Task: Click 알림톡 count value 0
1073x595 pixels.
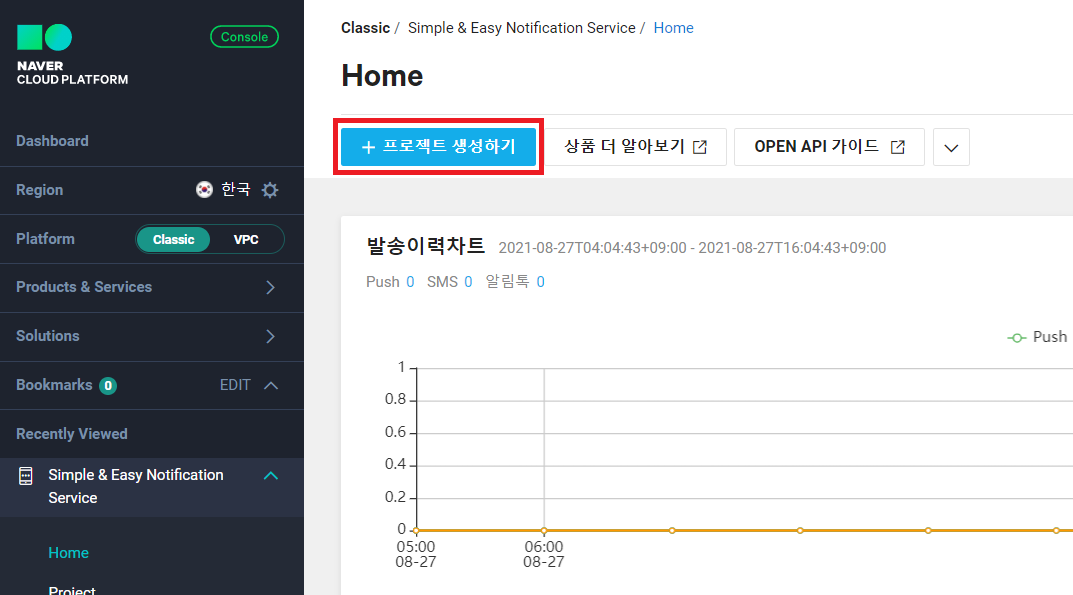Action: 541,282
